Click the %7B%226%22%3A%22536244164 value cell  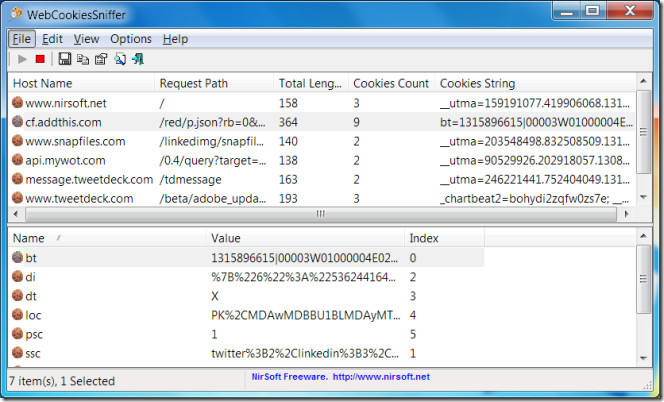pos(303,277)
